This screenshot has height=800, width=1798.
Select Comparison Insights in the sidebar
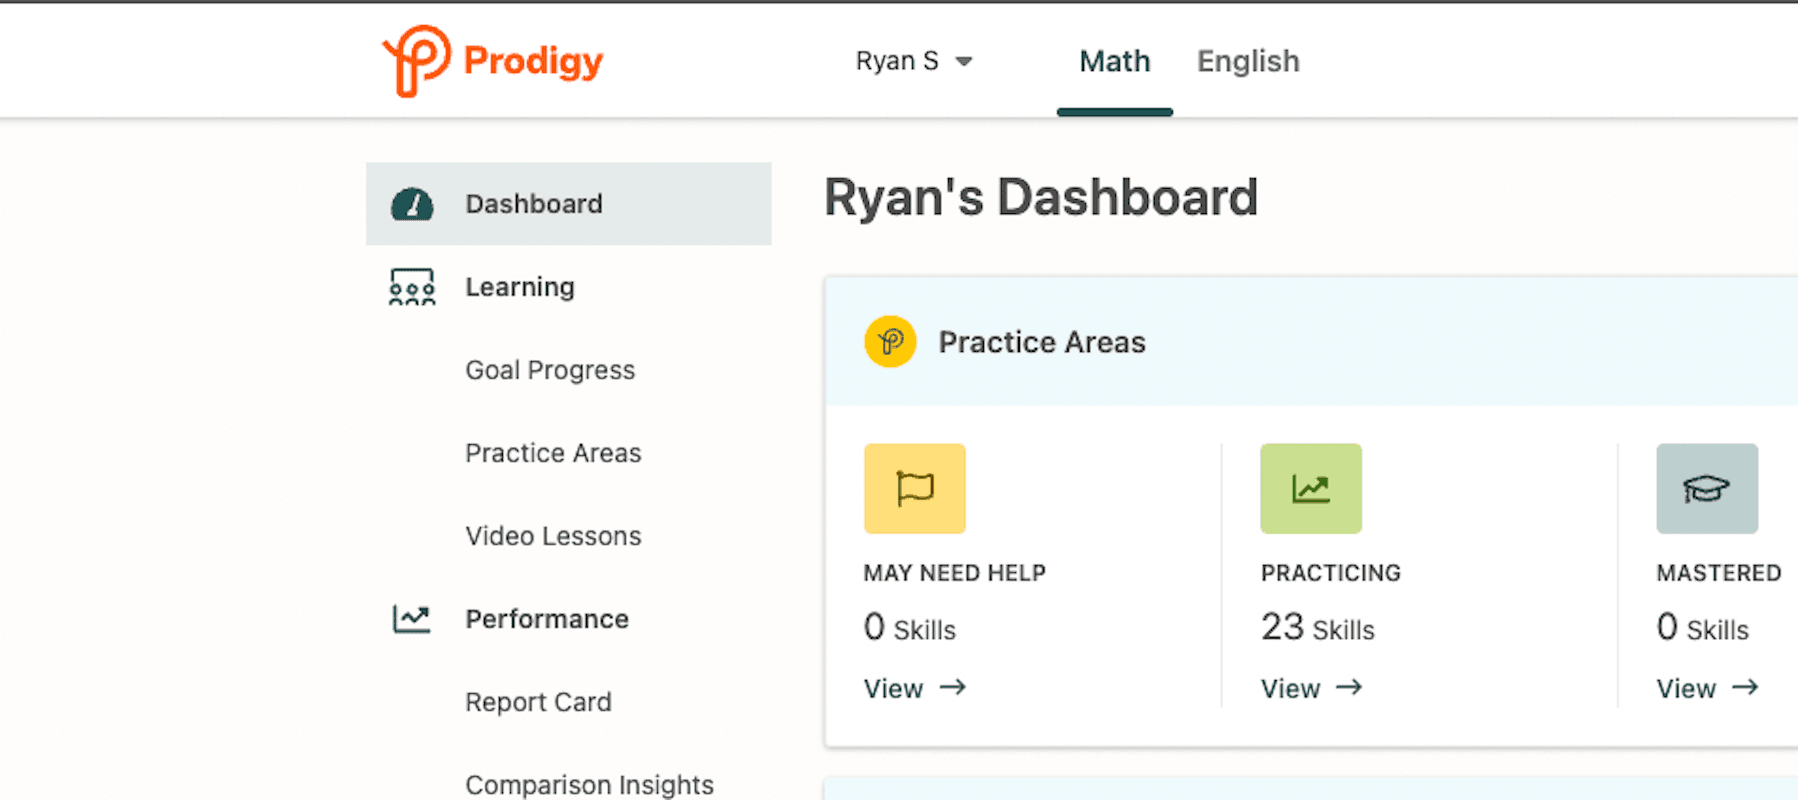589,784
